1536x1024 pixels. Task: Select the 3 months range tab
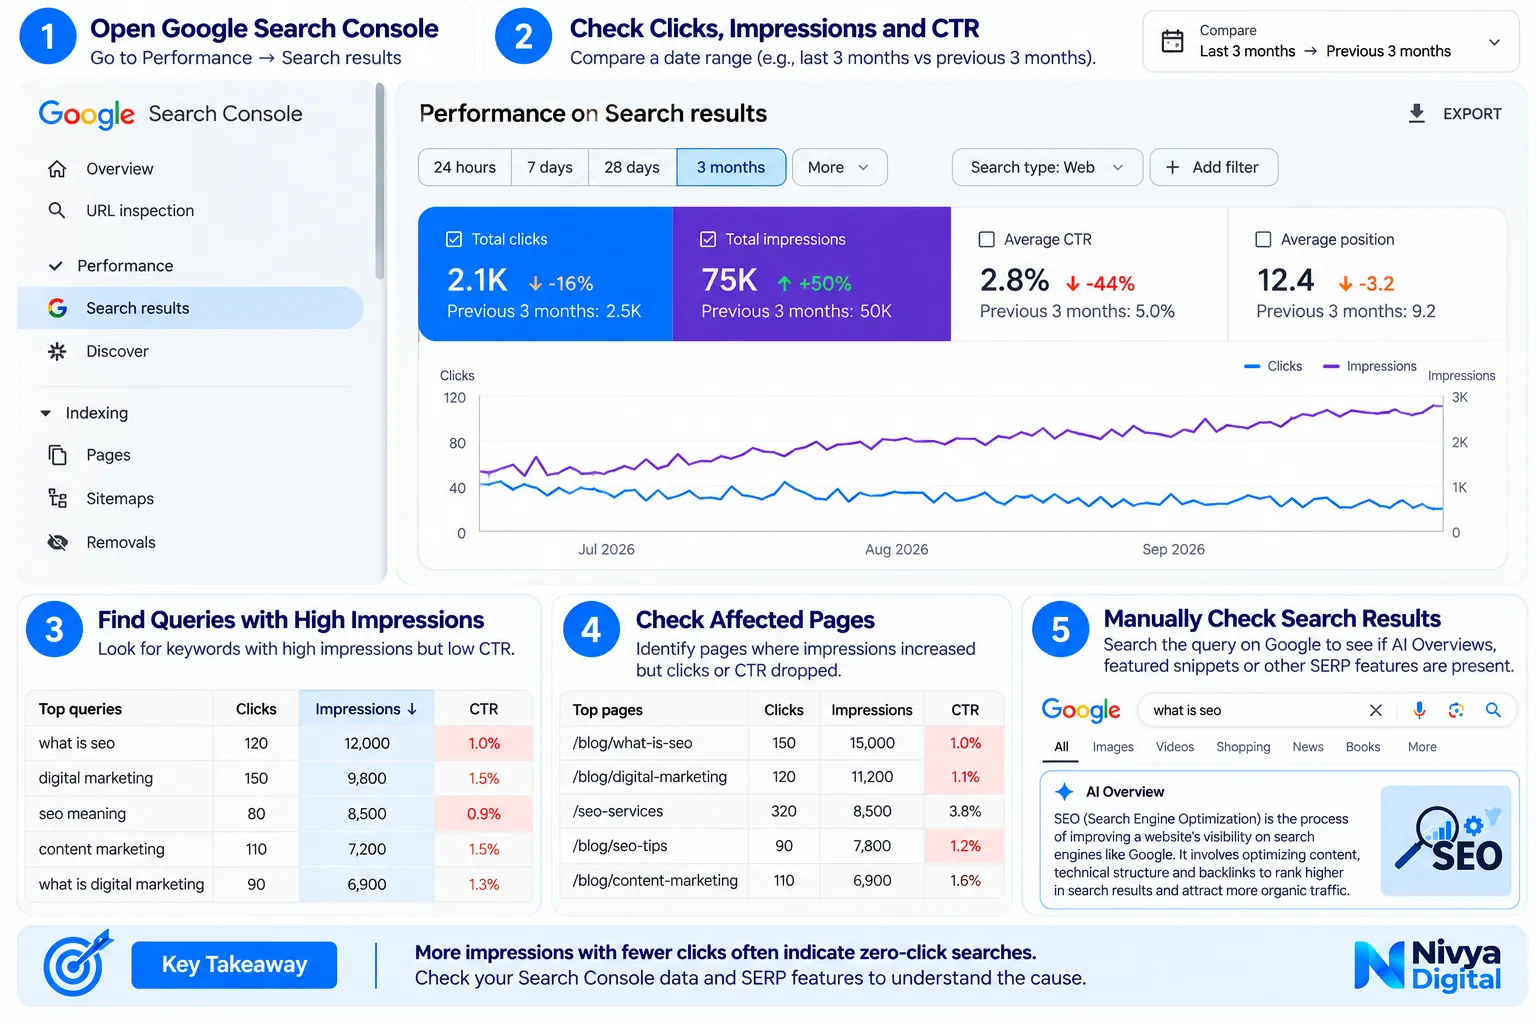click(x=731, y=167)
